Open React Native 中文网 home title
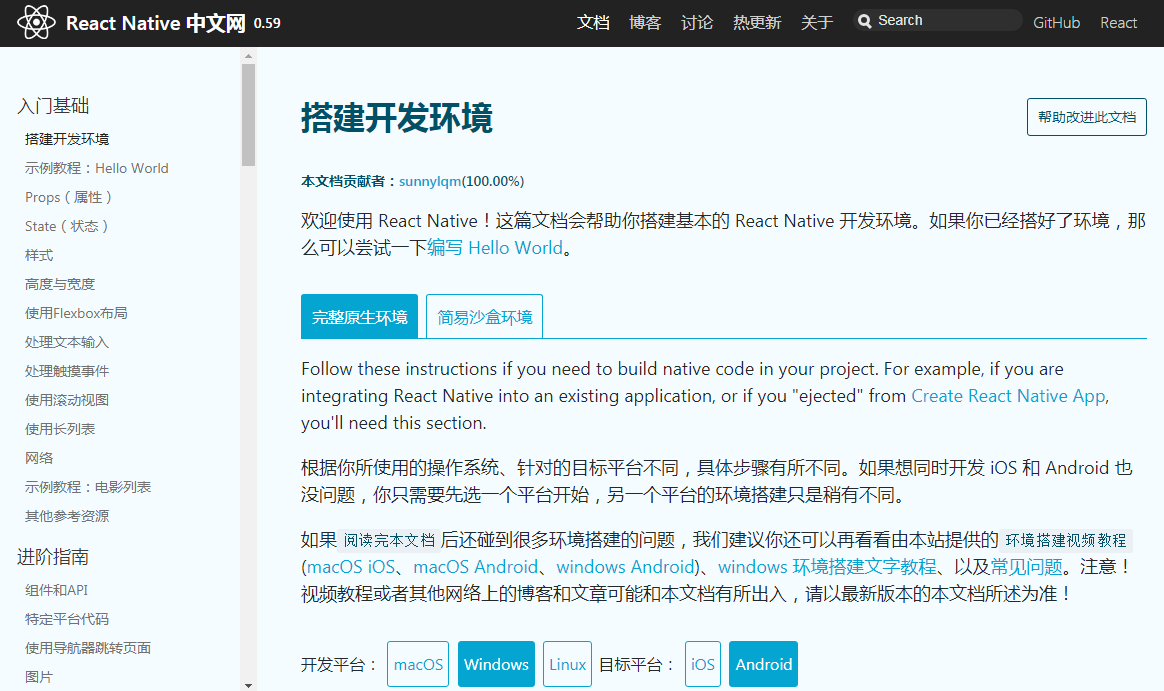1164x691 pixels. [x=155, y=23]
